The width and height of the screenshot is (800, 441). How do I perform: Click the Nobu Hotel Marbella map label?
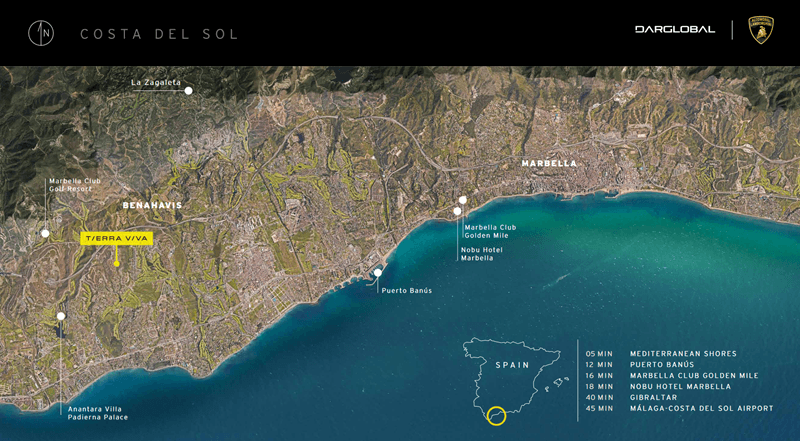482,254
